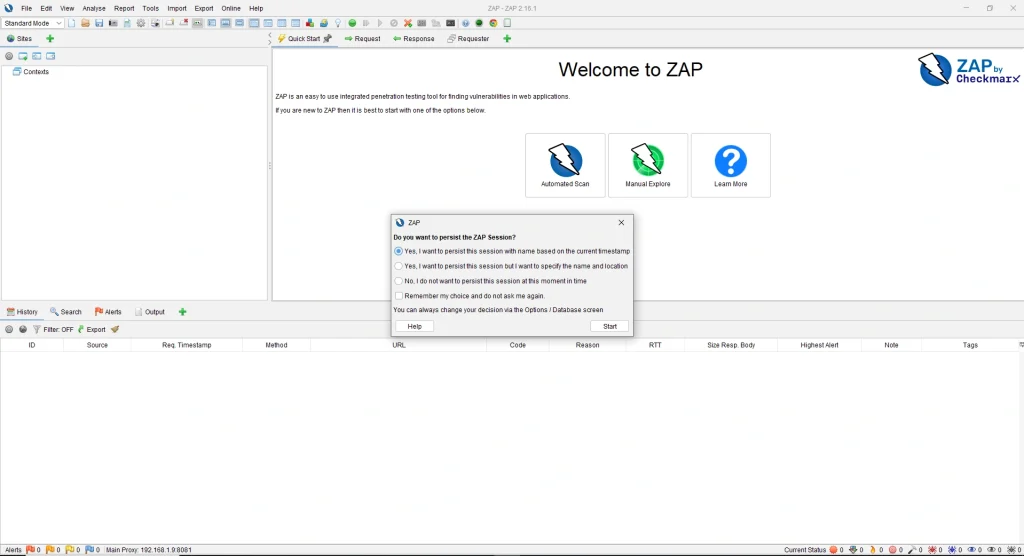Open the Options gear icon in toolbar
The width and height of the screenshot is (1024, 556).
[141, 23]
